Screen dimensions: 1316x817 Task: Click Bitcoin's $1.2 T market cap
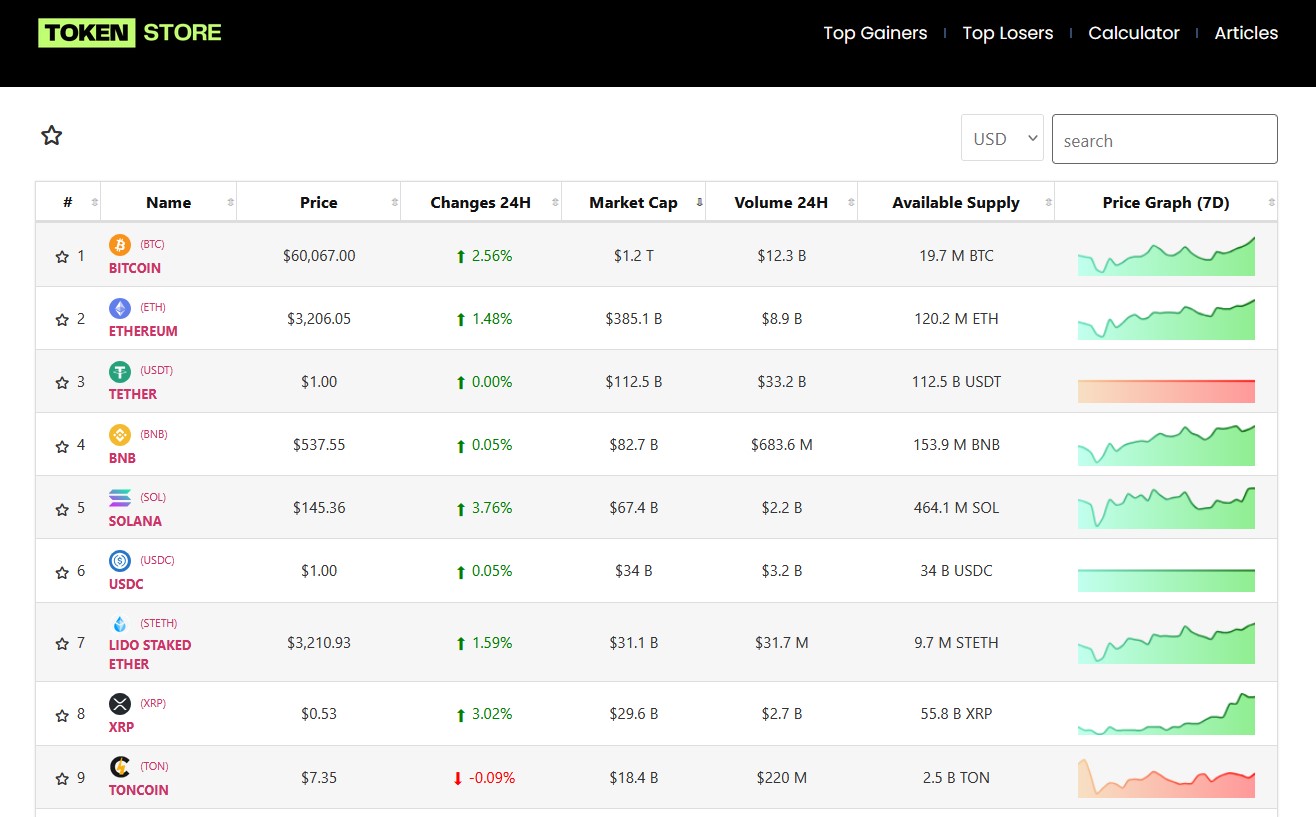point(634,256)
